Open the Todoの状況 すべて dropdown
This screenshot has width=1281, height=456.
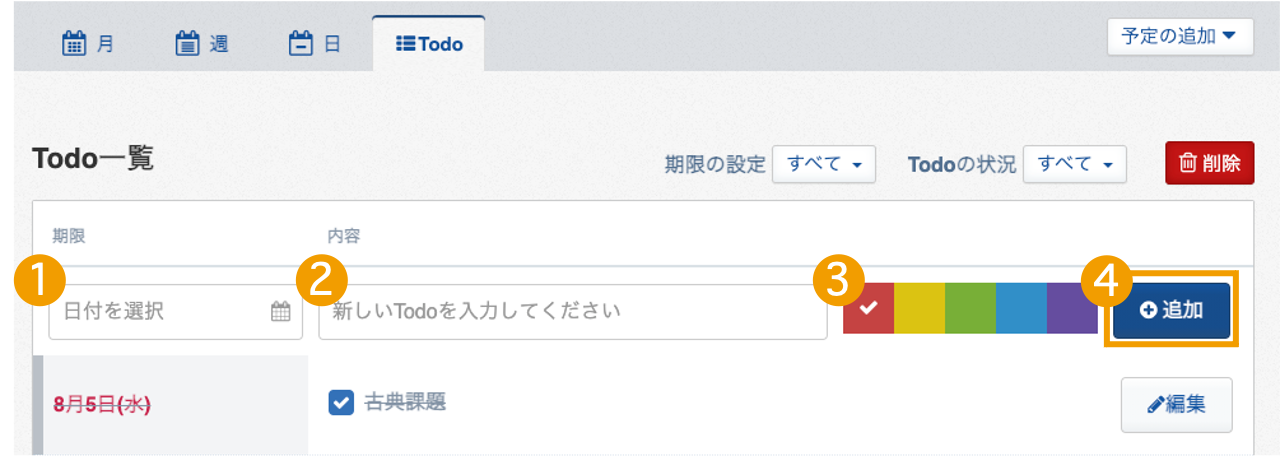pyautogui.click(x=1075, y=164)
